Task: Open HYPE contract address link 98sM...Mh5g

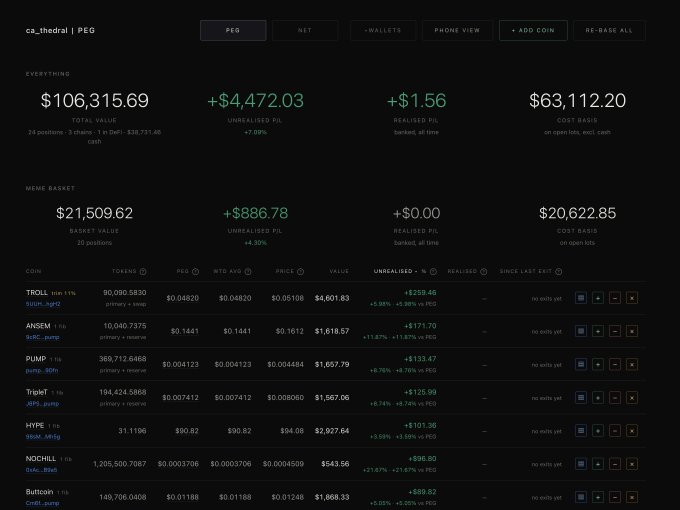Action: pos(43,437)
